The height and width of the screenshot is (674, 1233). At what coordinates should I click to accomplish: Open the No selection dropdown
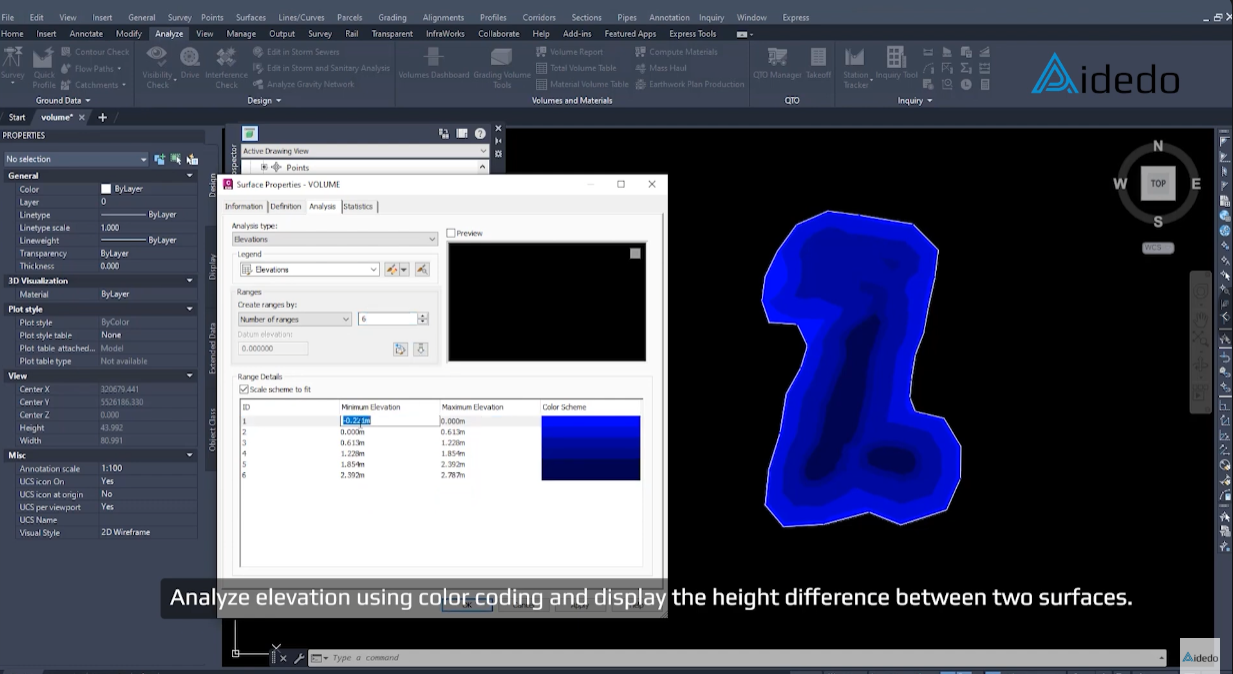(76, 159)
